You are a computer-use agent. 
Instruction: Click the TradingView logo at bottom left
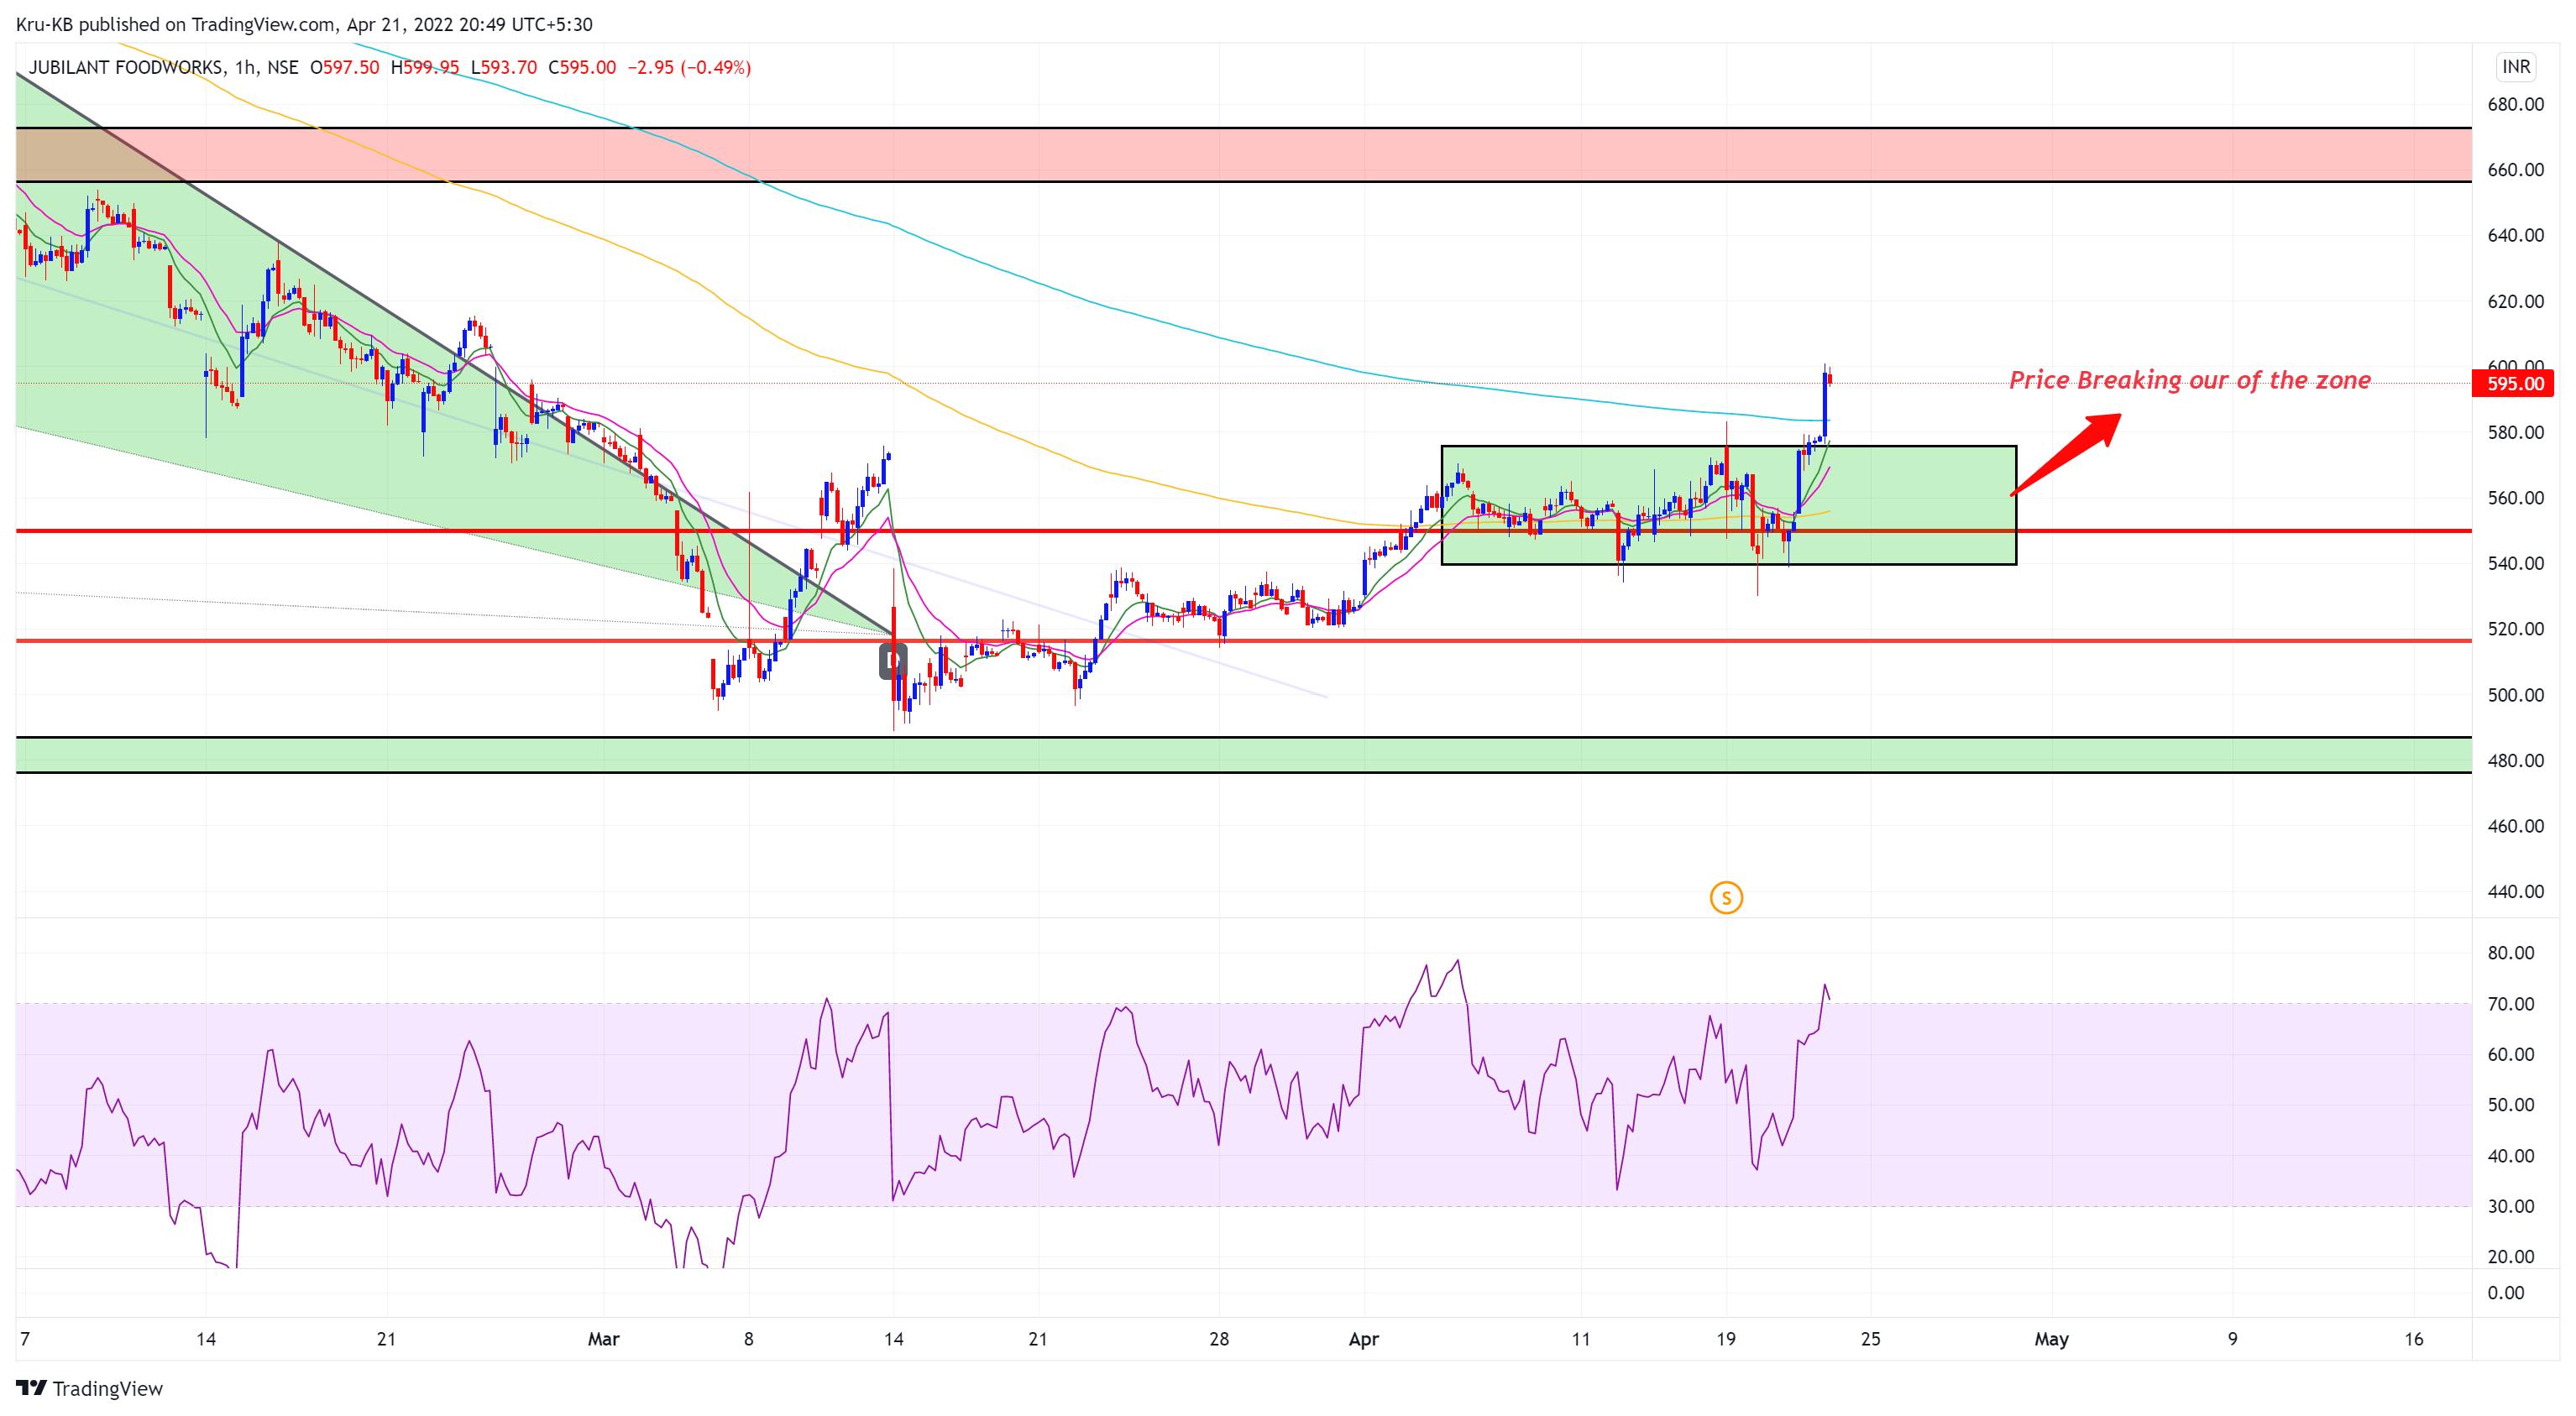(89, 1388)
